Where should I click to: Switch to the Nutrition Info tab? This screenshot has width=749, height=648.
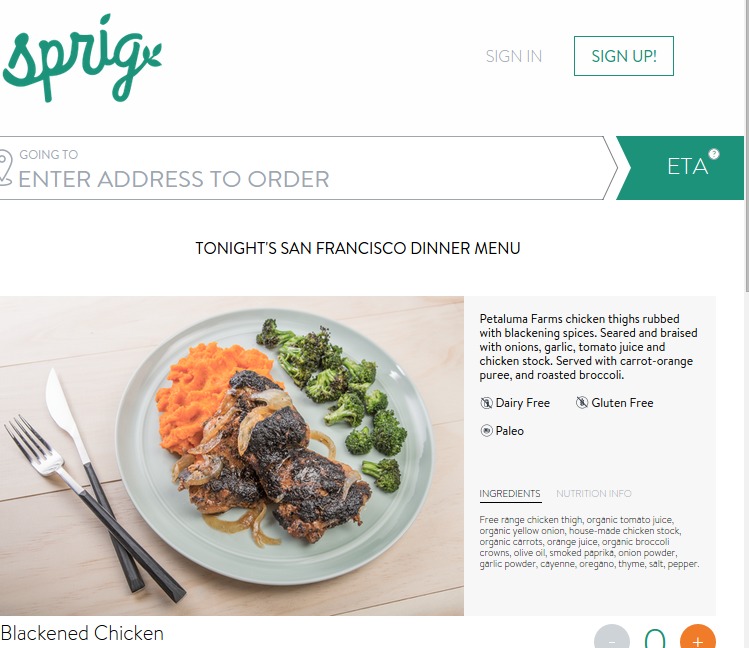tap(594, 493)
